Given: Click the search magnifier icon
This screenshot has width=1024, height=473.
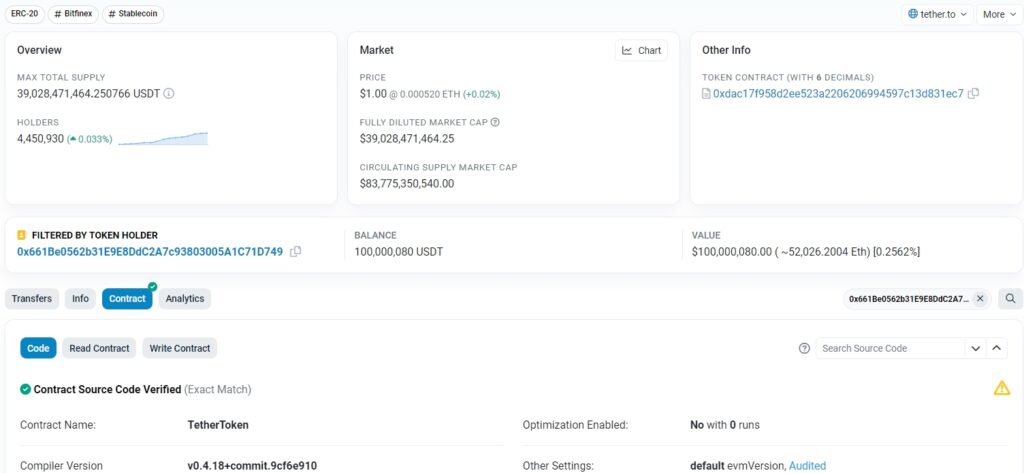Looking at the screenshot, I should [x=1010, y=299].
